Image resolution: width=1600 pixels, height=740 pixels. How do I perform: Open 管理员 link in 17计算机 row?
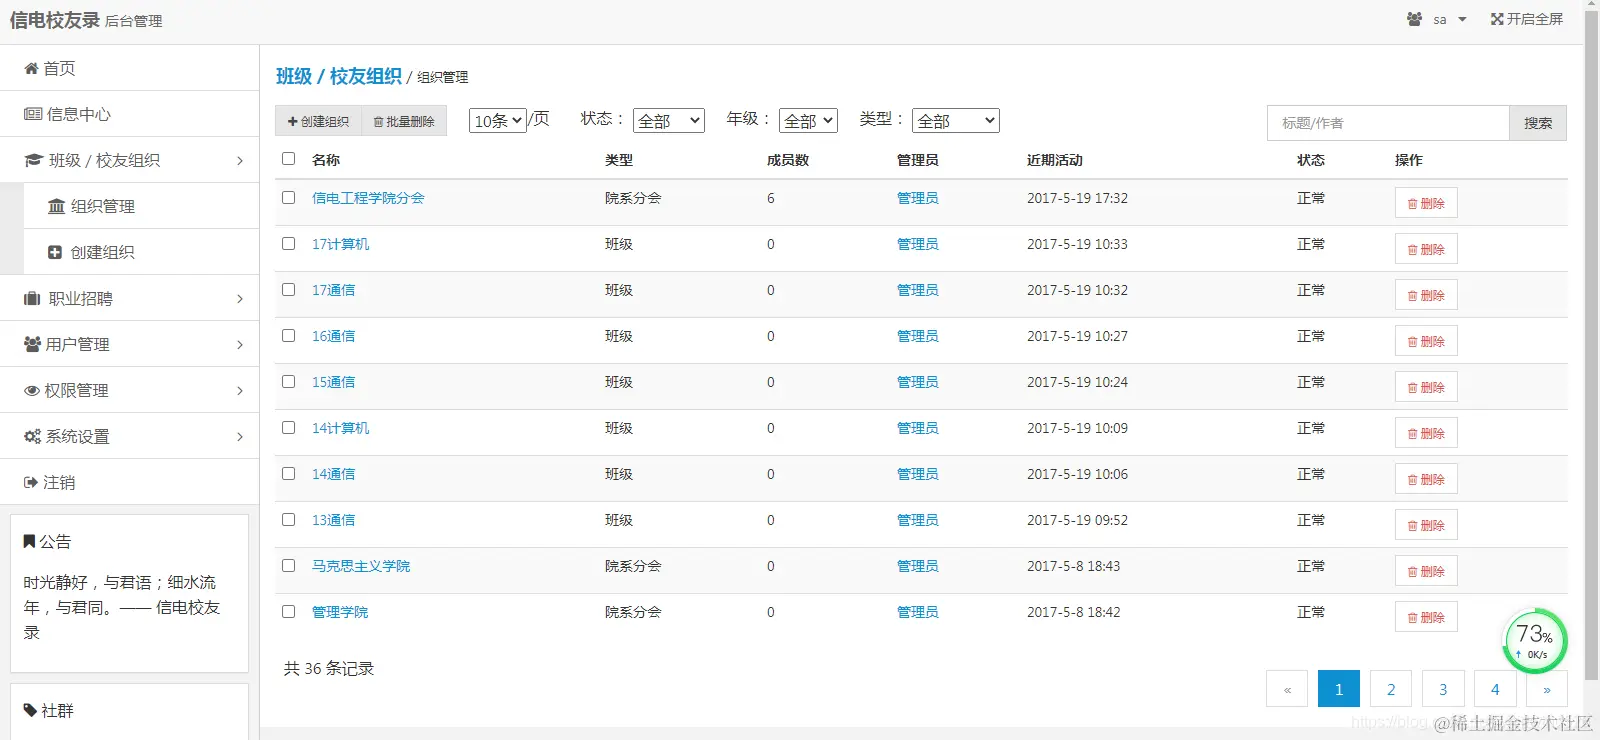[x=917, y=244]
